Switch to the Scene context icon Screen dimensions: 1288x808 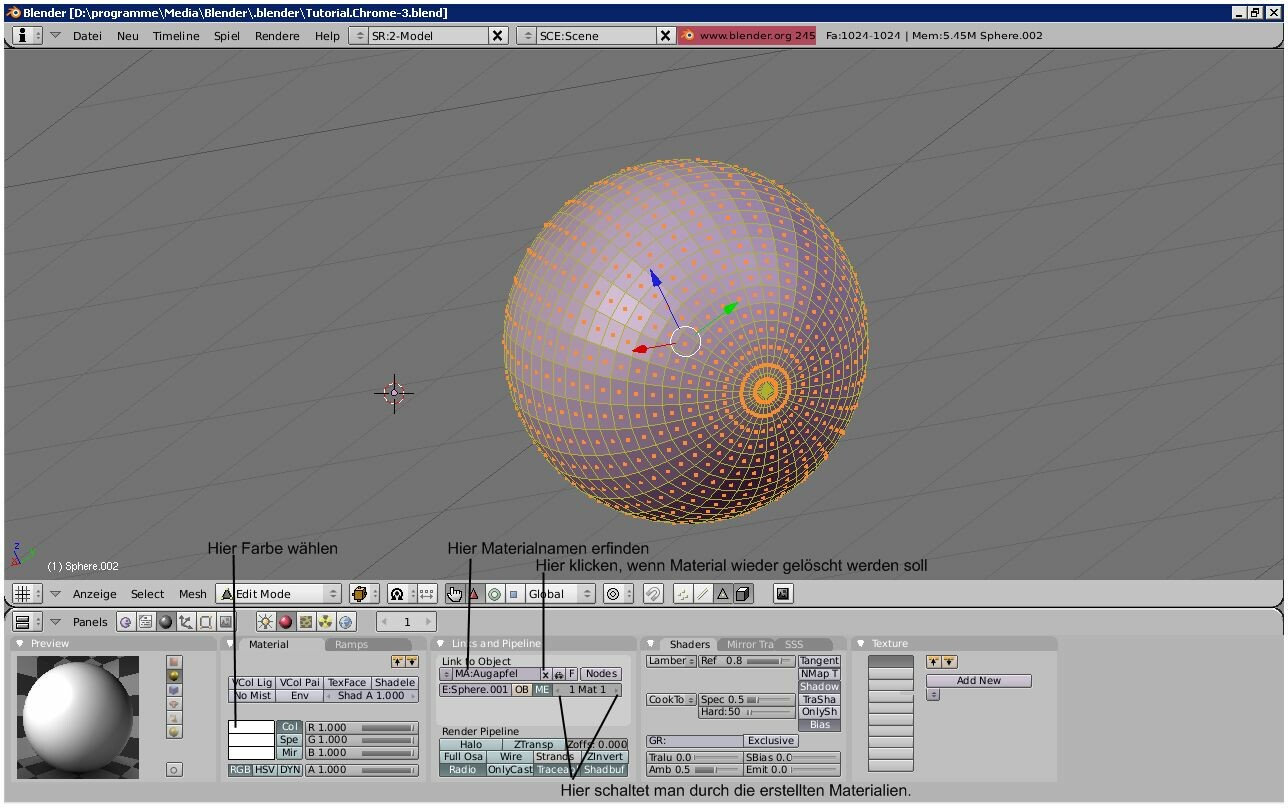pos(226,622)
